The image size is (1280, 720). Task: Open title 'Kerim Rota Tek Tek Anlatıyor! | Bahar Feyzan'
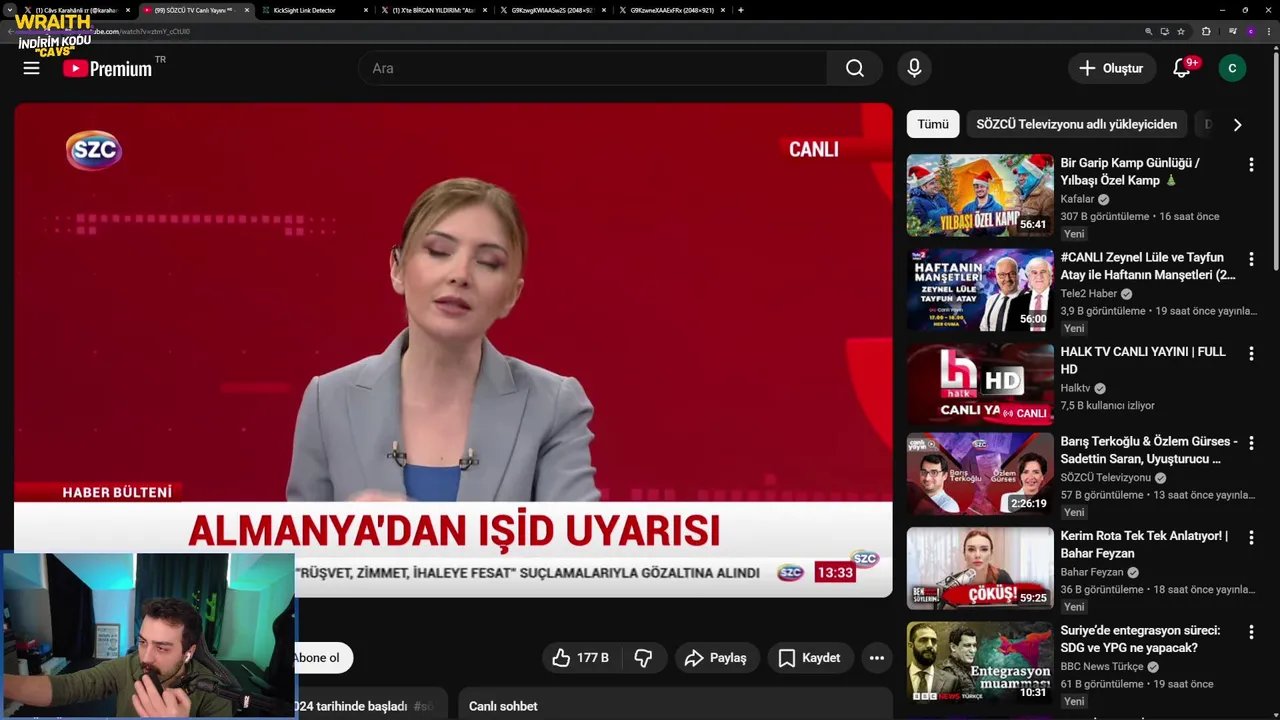click(x=1144, y=544)
